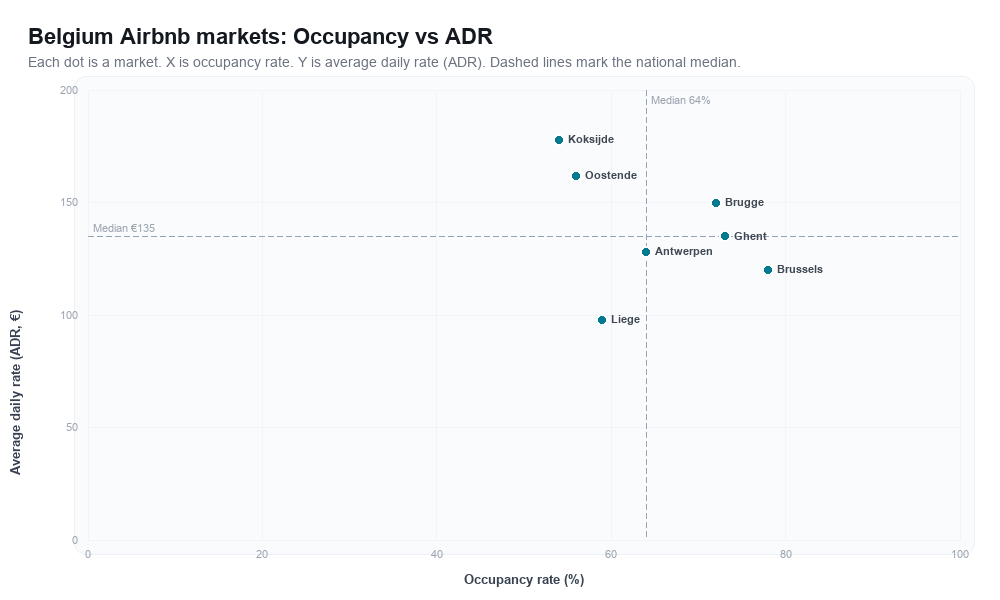Click the 'Median 64%' annotation
The width and height of the screenshot is (1000, 600).
(680, 100)
